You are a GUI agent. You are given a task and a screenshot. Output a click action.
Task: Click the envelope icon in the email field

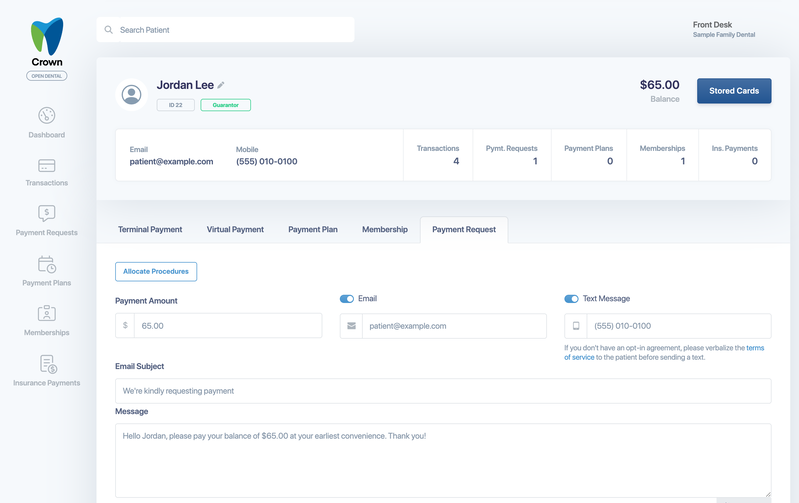tap(351, 326)
